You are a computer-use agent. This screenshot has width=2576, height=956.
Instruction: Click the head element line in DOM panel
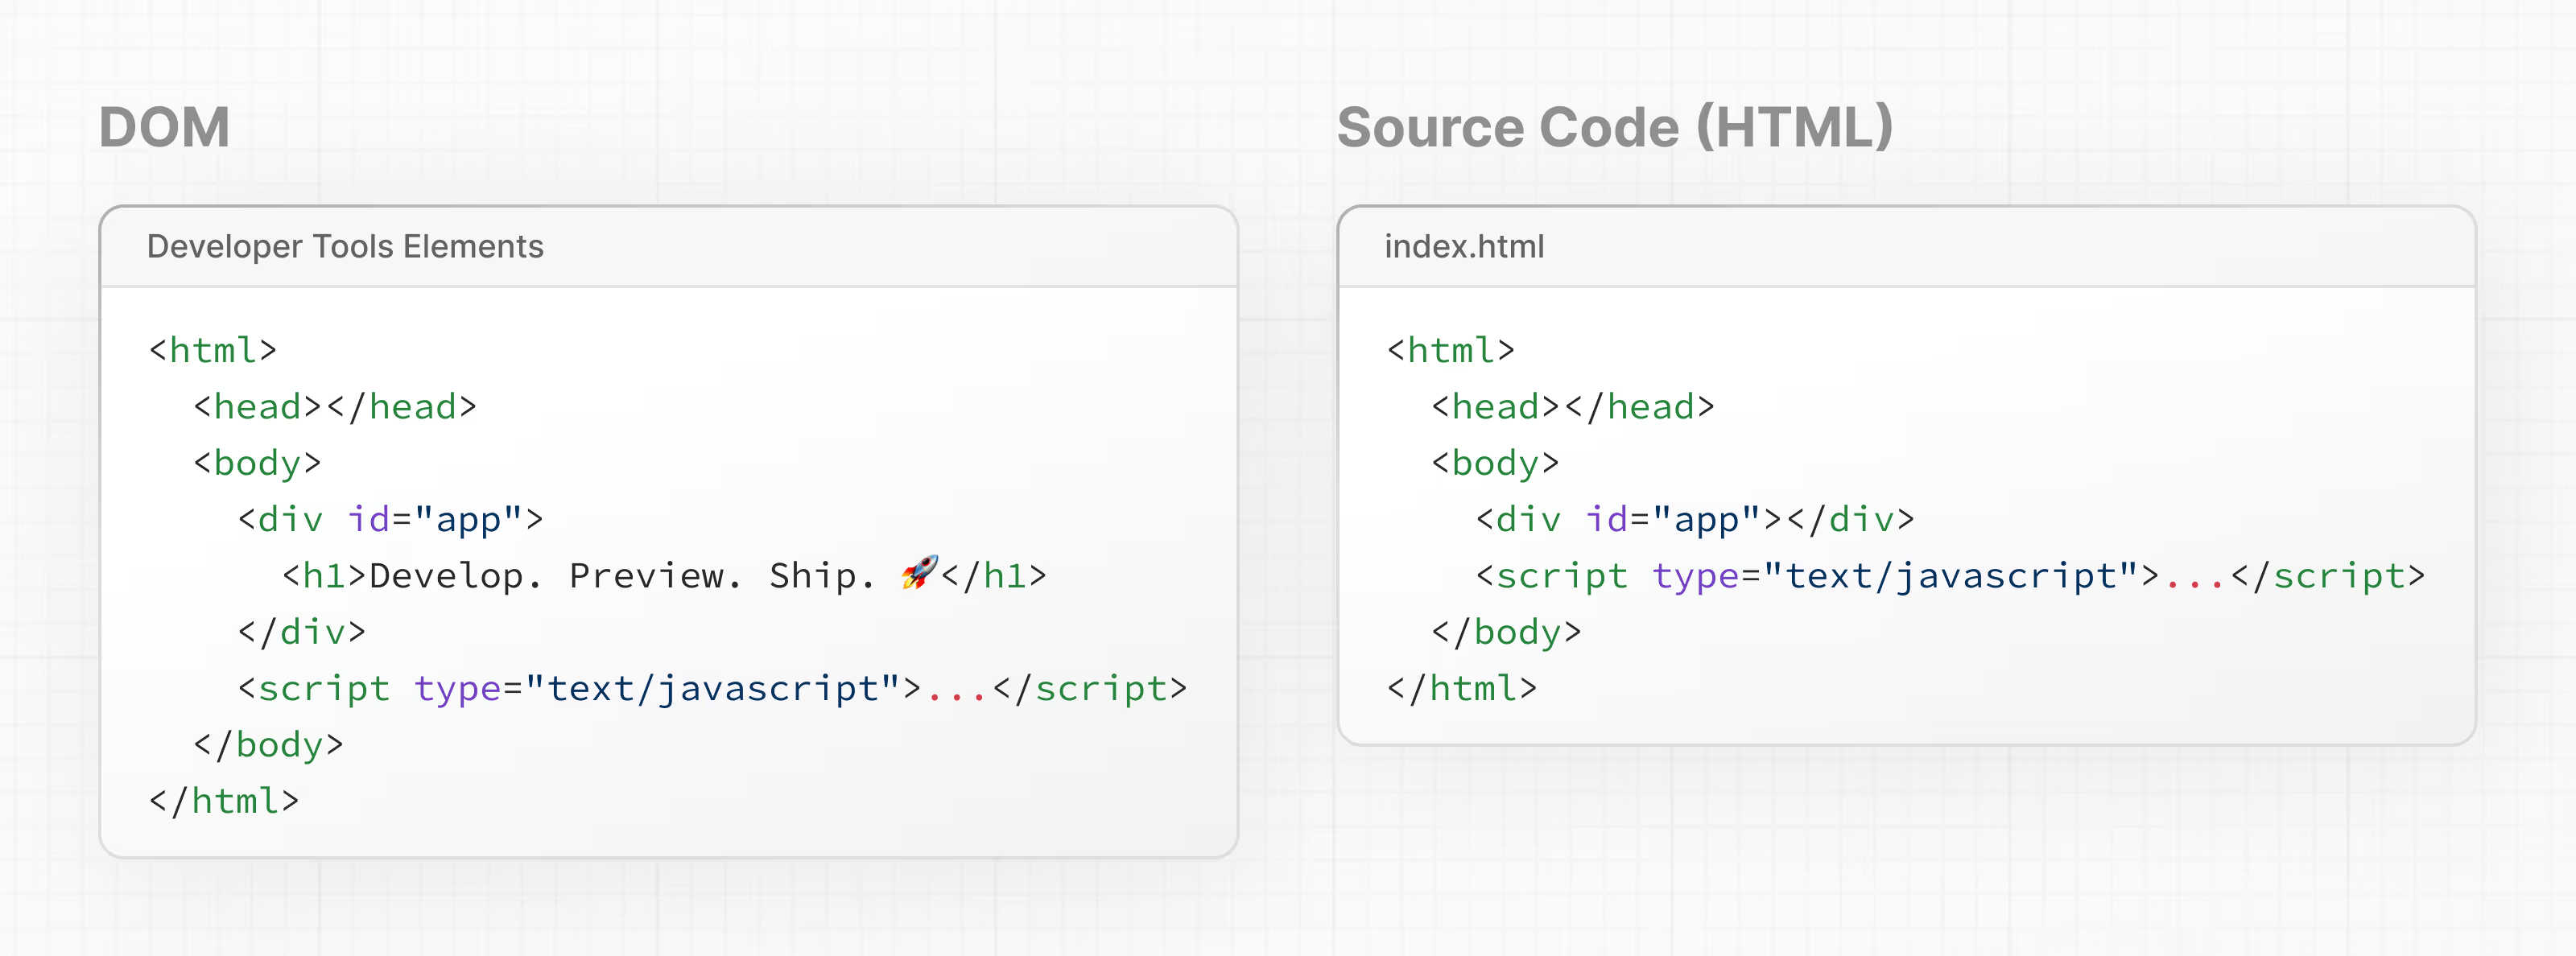[x=334, y=407]
